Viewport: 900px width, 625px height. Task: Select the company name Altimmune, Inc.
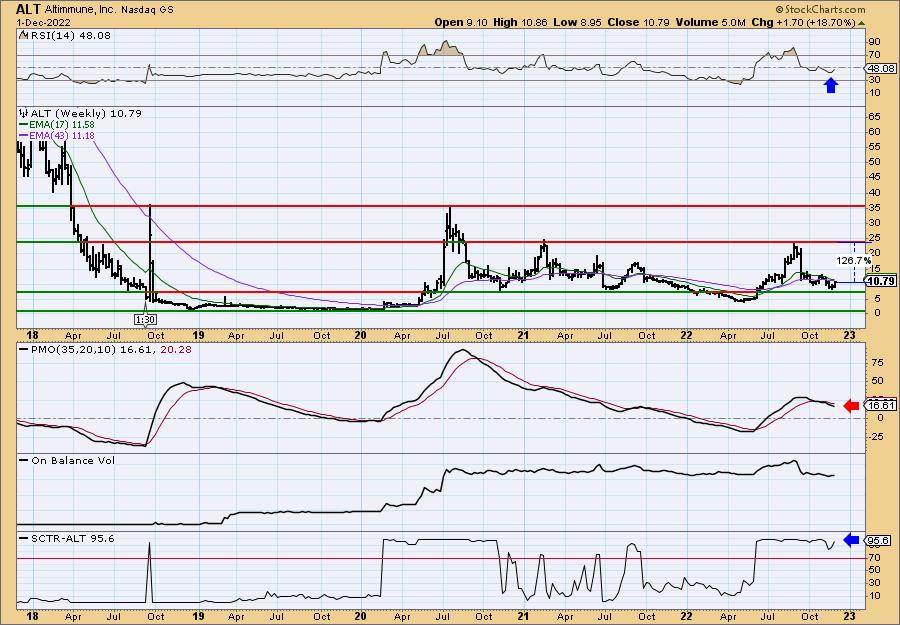79,10
